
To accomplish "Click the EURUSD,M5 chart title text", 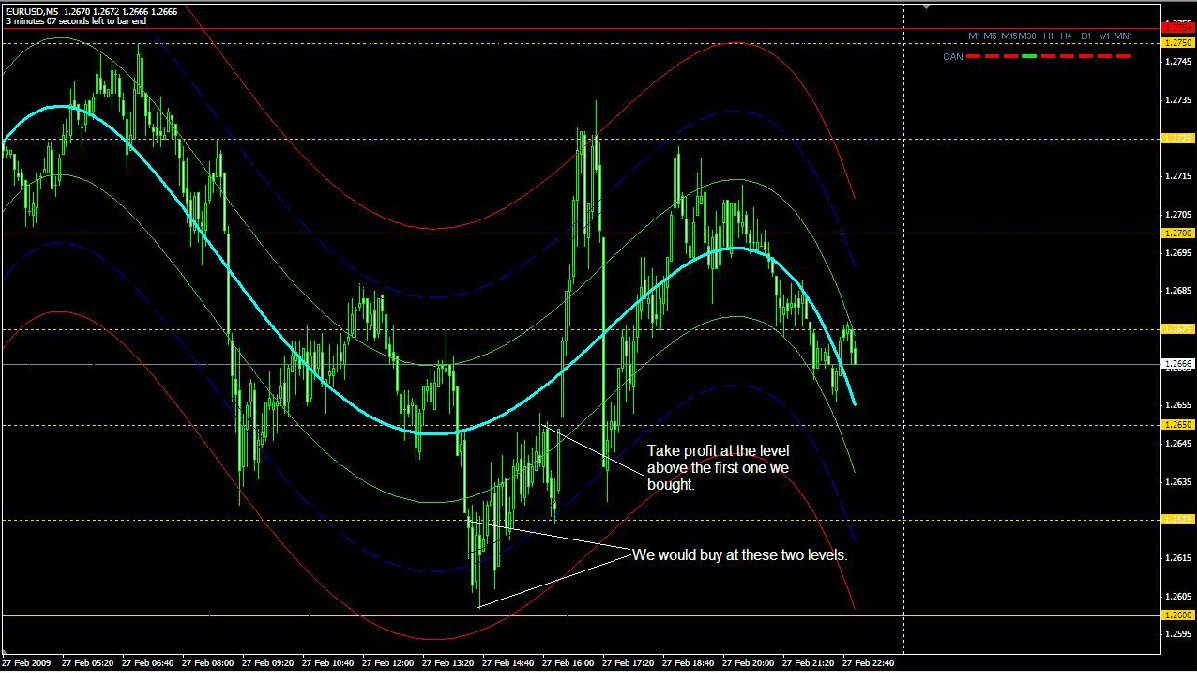I will tap(31, 11).
